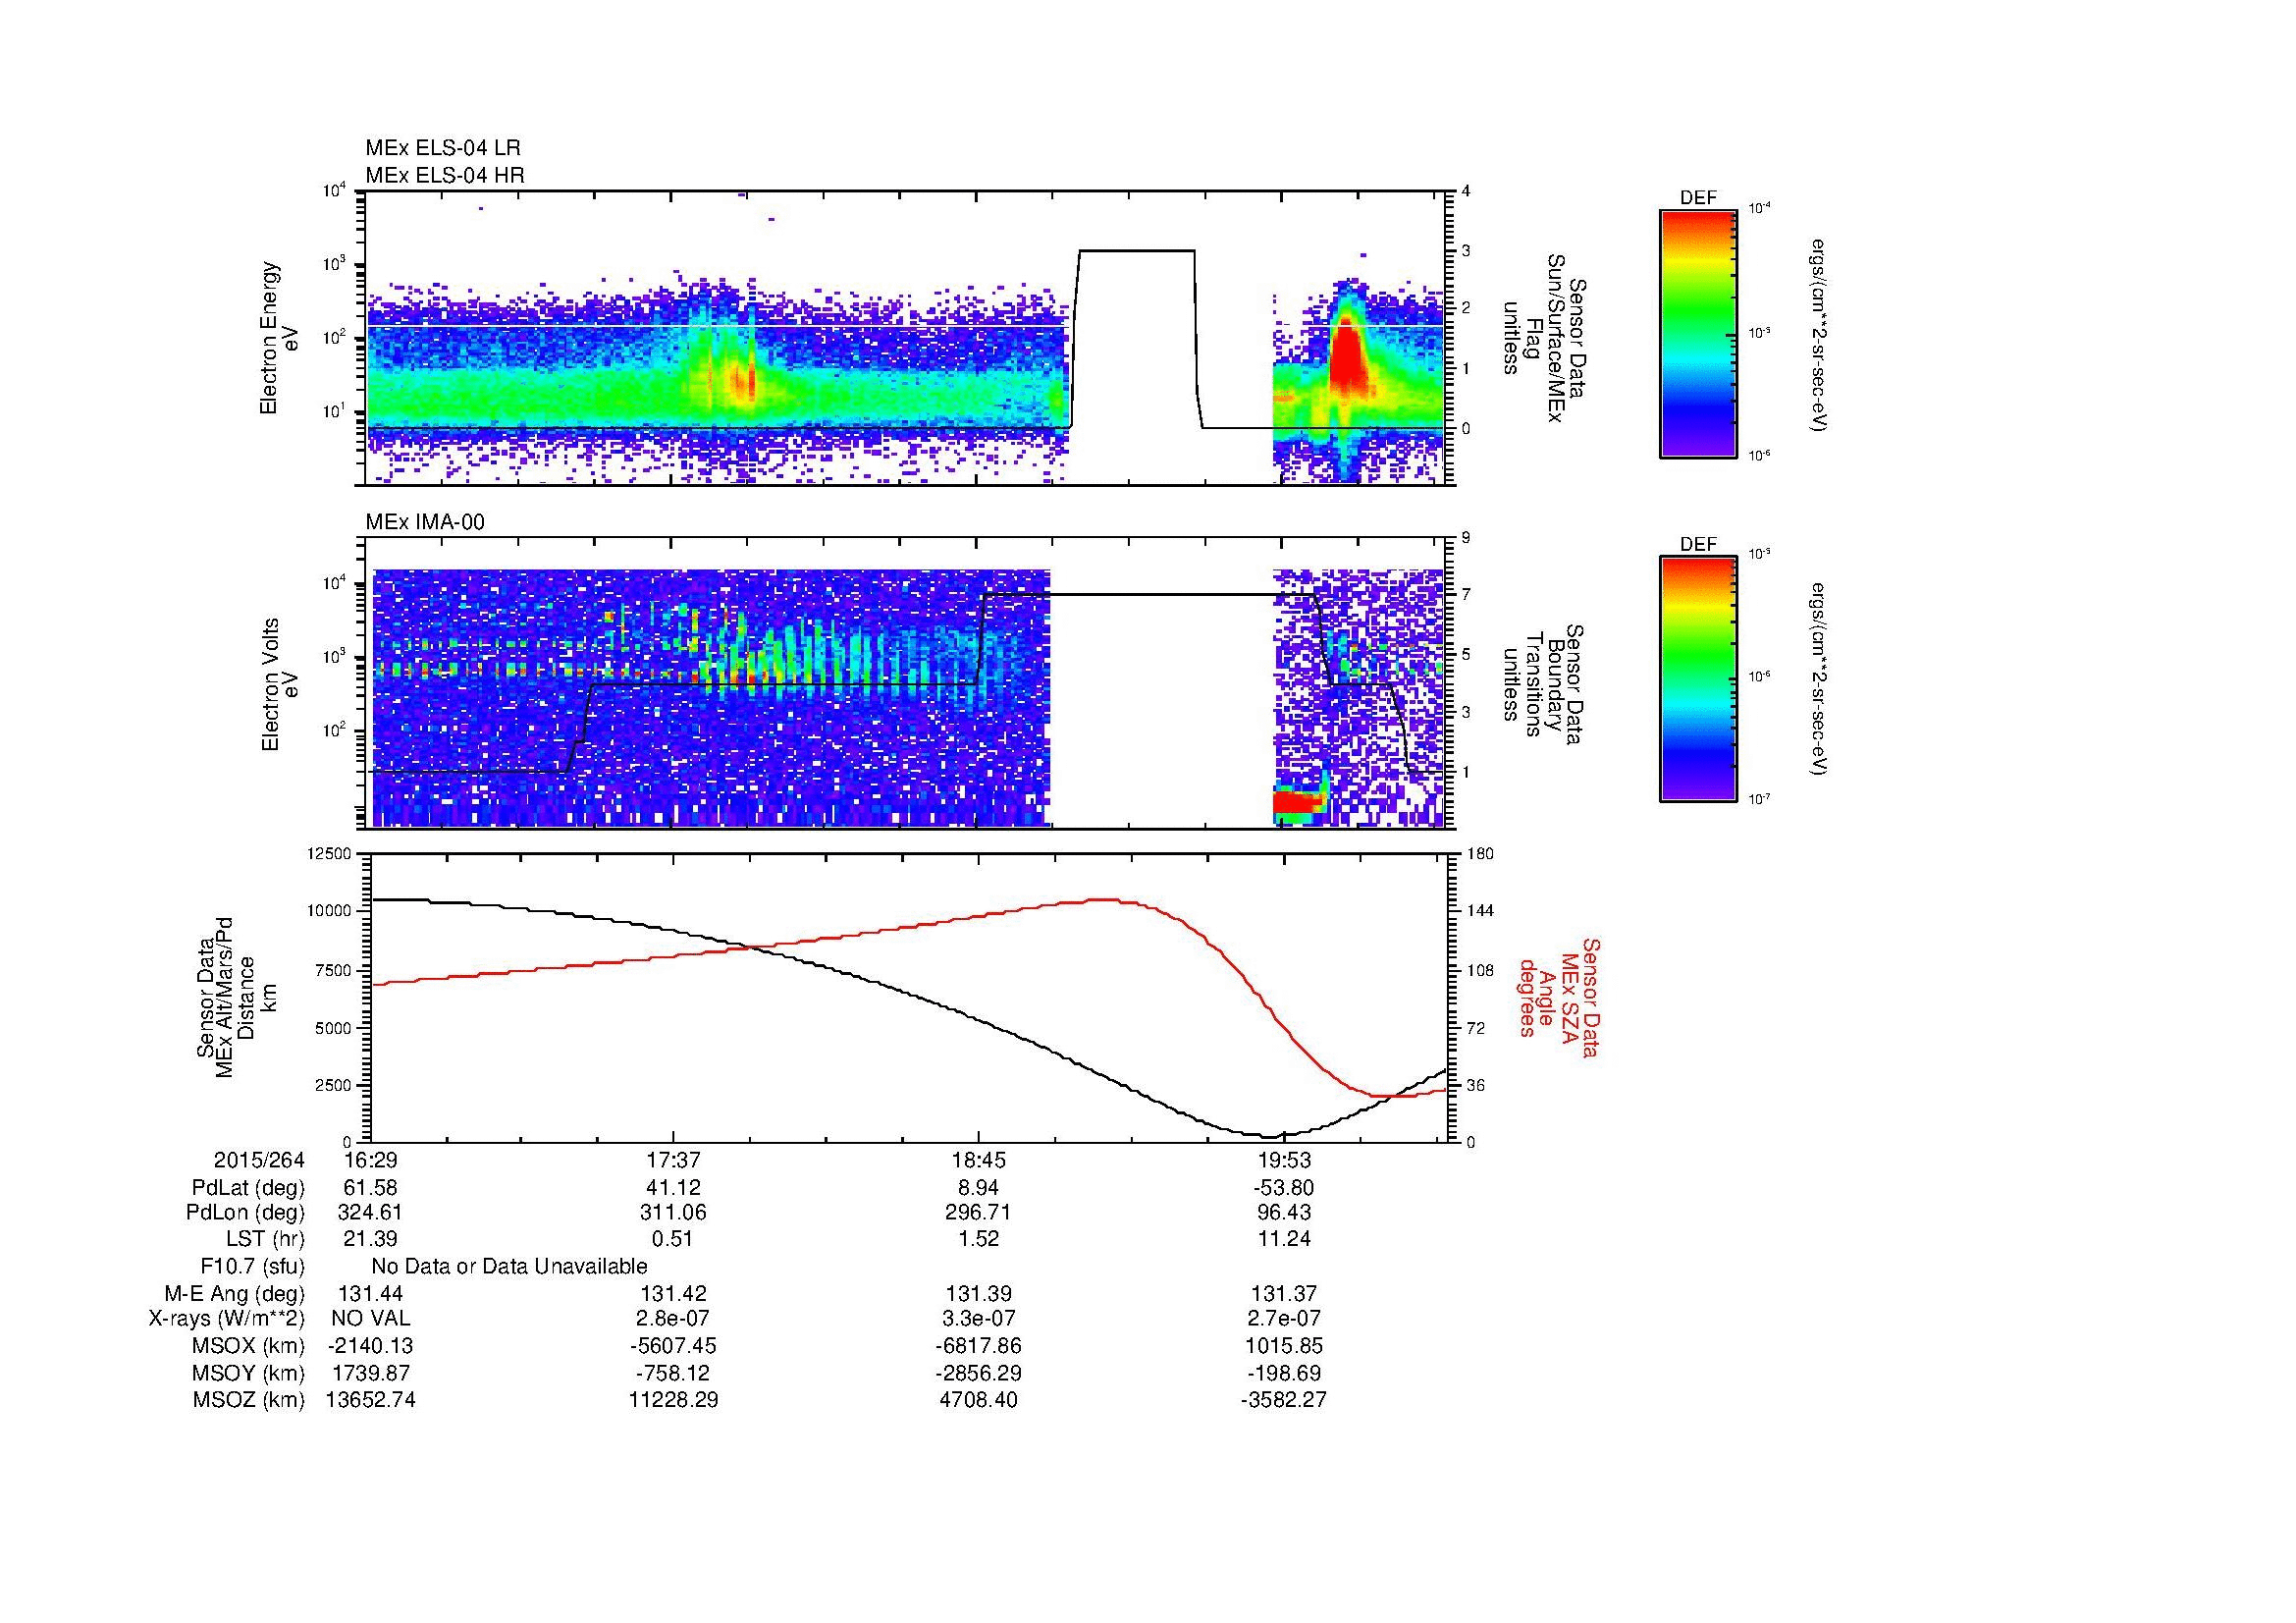Click the 'X-rays (W/m**2)' row label
2296x1623 pixels.
click(227, 1320)
